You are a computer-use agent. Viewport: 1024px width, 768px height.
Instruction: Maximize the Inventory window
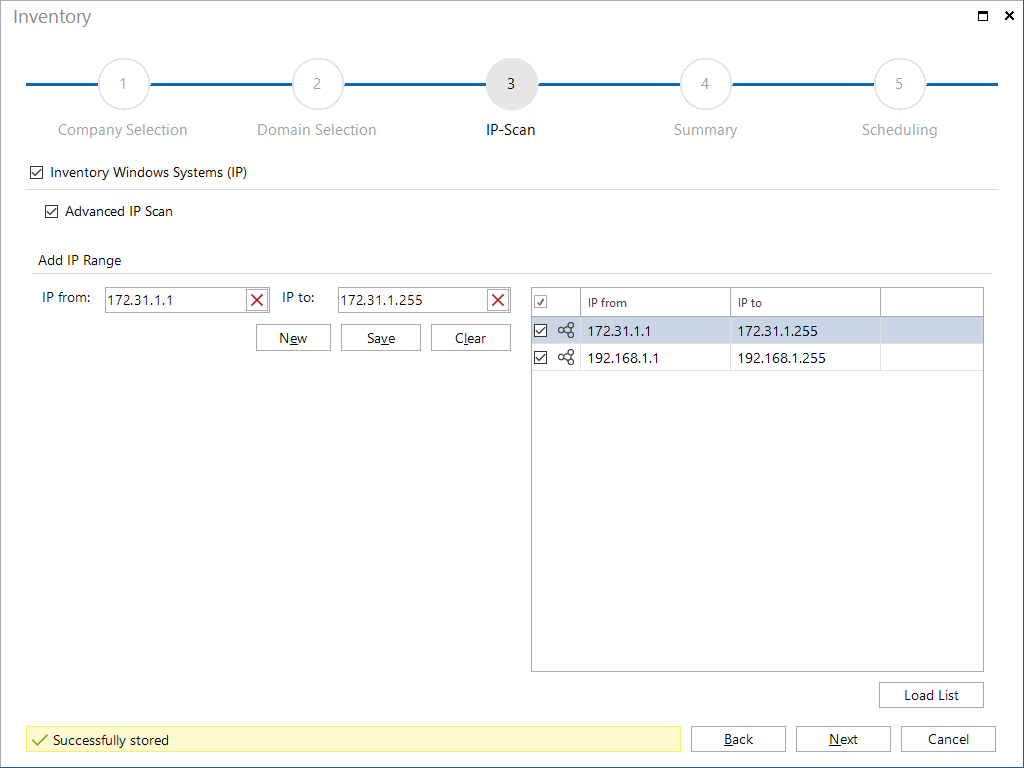[x=983, y=16]
